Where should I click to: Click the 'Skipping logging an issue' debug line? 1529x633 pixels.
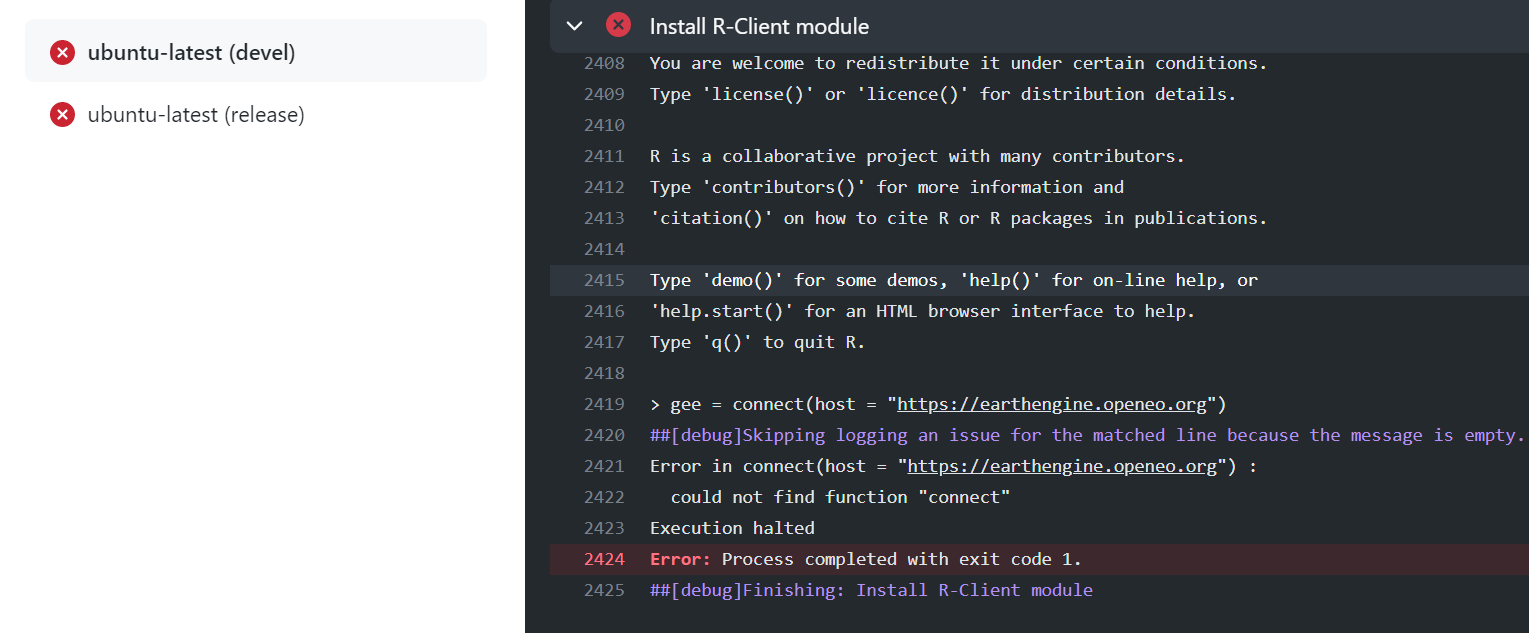tap(1087, 435)
